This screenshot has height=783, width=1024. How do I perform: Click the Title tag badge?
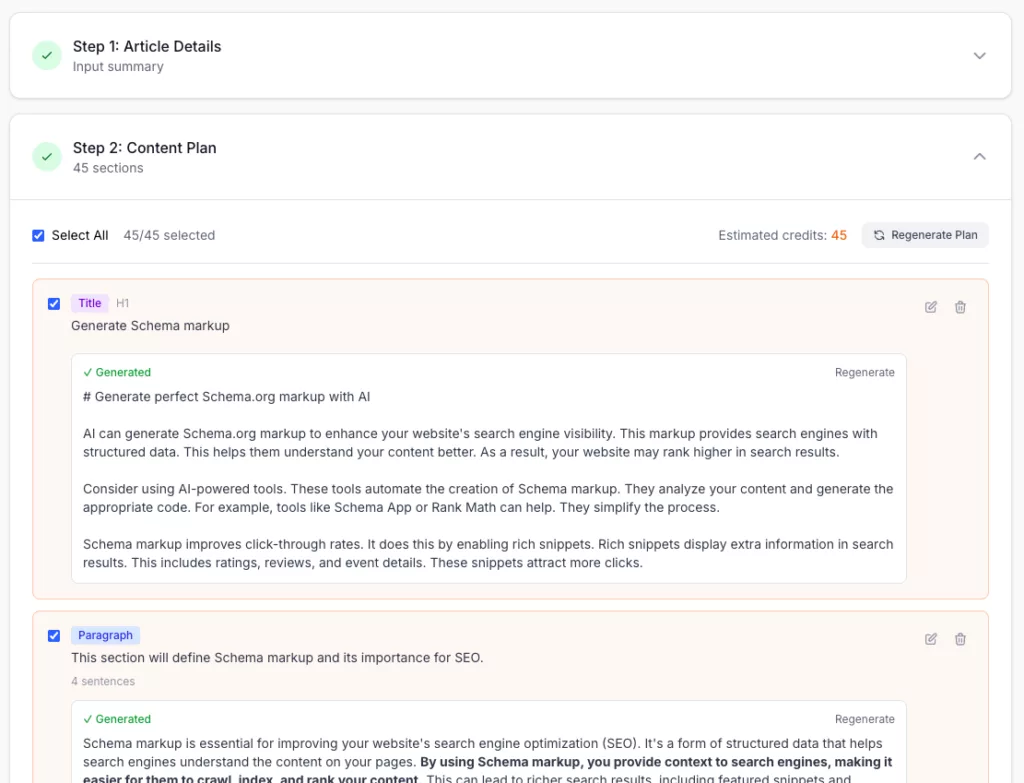[90, 303]
